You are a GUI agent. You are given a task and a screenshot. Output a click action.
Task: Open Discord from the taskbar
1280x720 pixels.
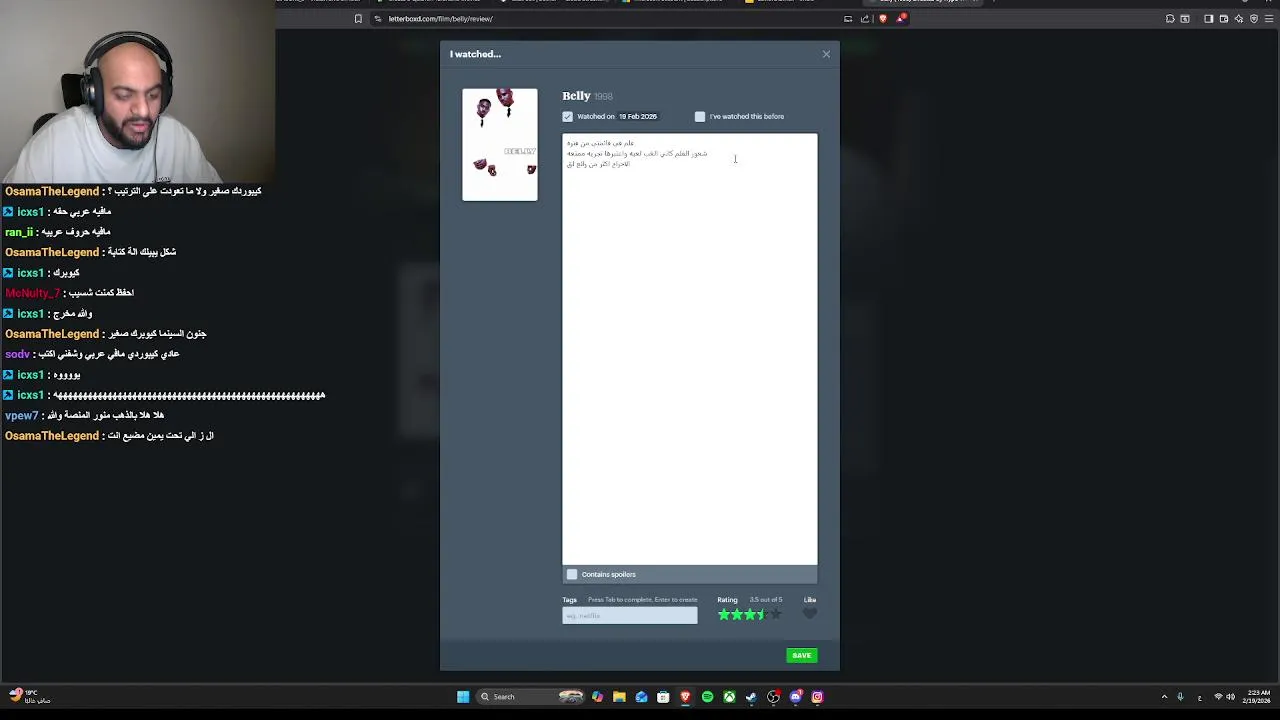(x=795, y=697)
